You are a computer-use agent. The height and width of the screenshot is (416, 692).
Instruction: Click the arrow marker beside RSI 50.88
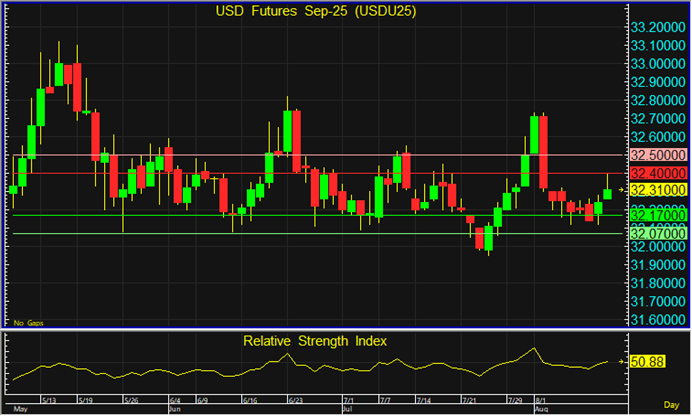pyautogui.click(x=621, y=361)
